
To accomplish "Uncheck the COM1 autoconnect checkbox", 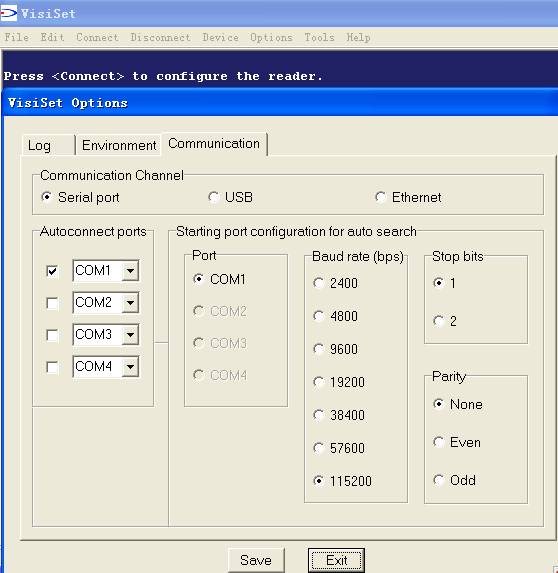I will (x=52, y=271).
